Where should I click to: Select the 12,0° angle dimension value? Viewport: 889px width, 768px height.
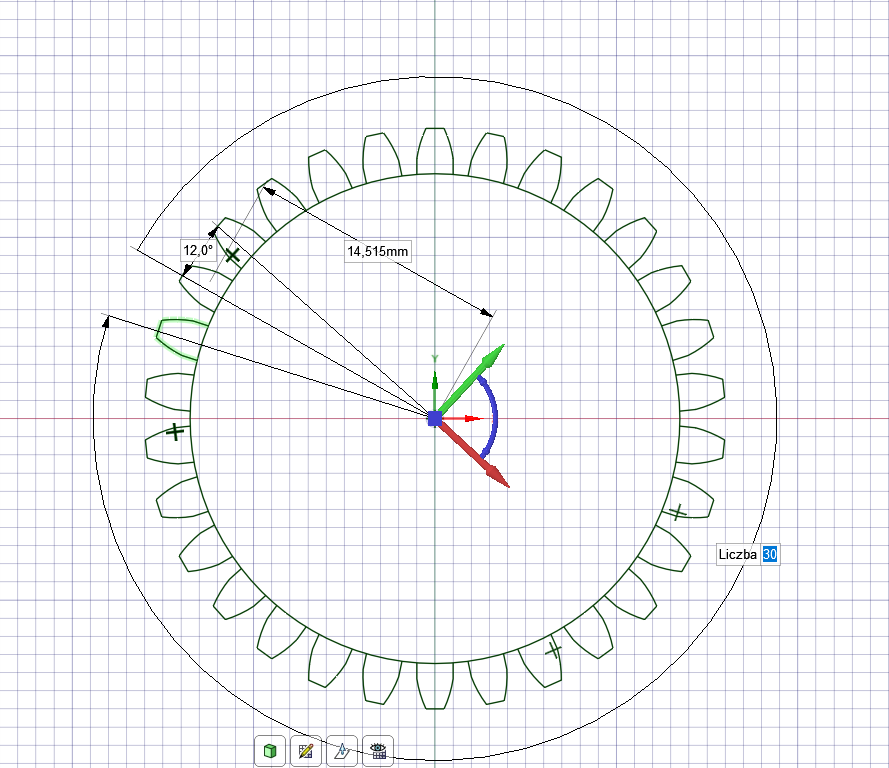pyautogui.click(x=198, y=250)
